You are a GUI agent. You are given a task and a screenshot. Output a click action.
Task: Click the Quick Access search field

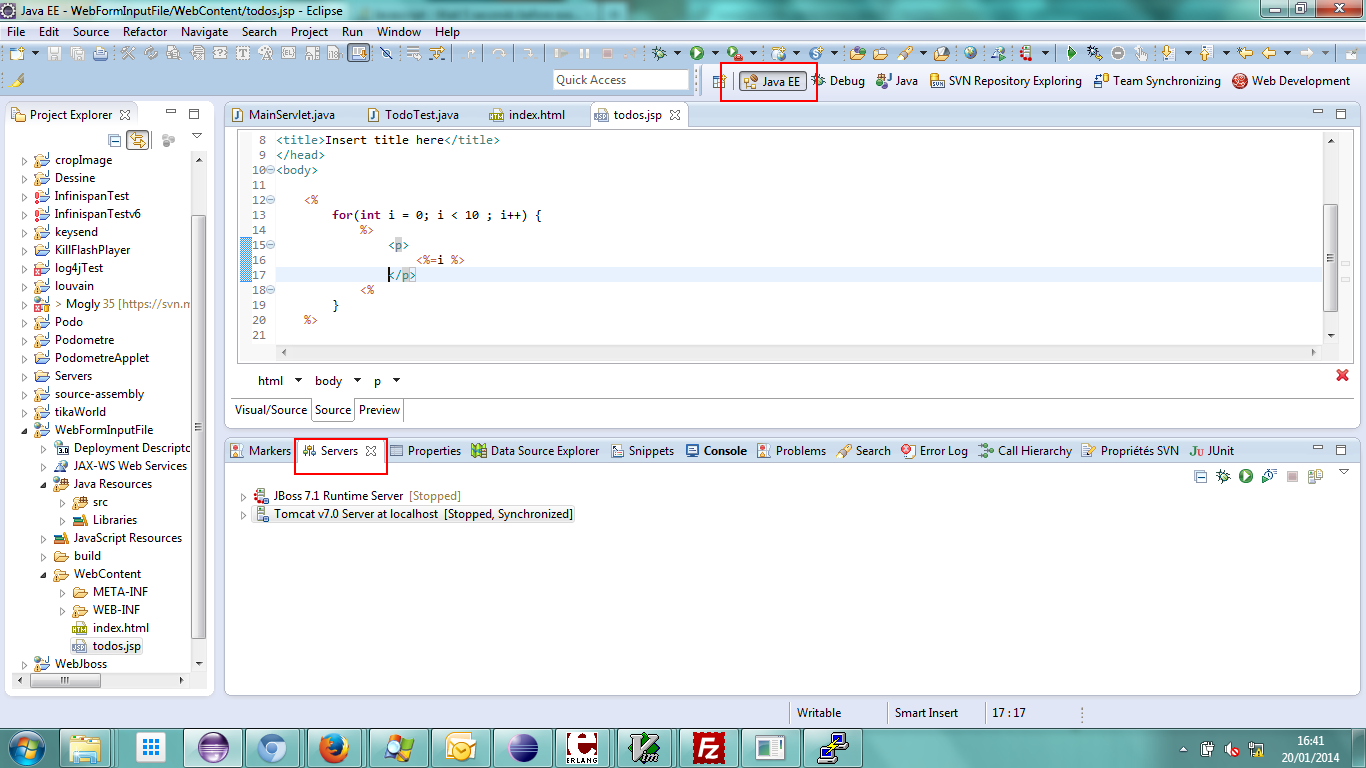pyautogui.click(x=621, y=80)
